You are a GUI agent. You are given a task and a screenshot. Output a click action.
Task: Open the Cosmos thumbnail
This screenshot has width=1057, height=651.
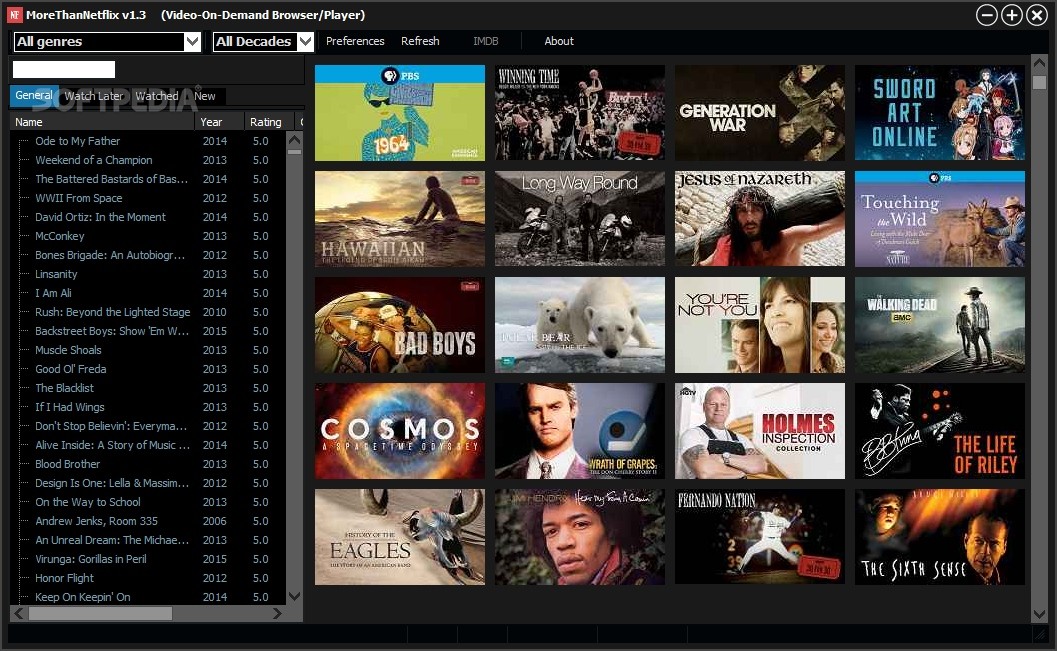coord(400,431)
